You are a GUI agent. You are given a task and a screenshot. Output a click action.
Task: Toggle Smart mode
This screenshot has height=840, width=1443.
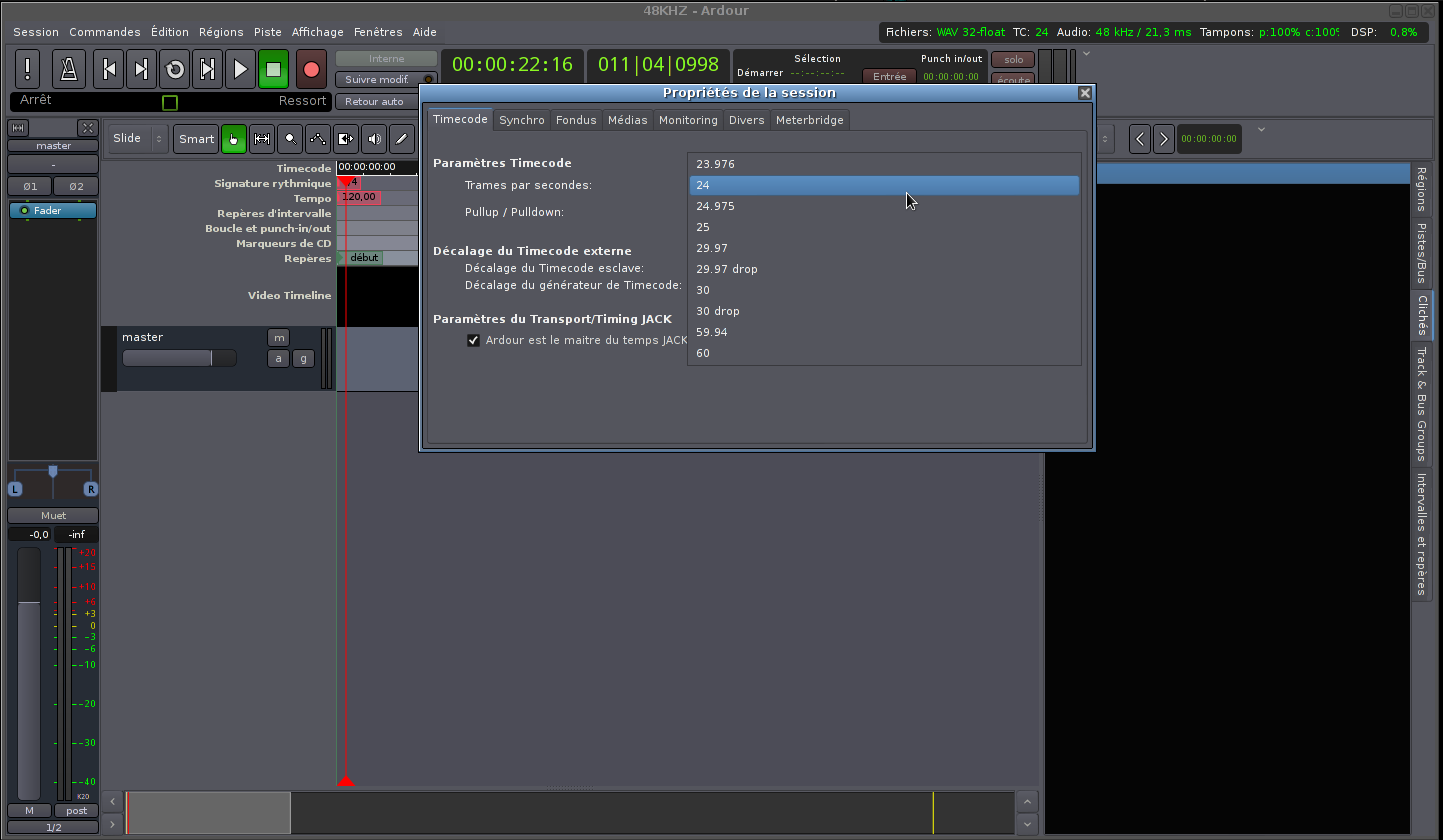(x=196, y=139)
